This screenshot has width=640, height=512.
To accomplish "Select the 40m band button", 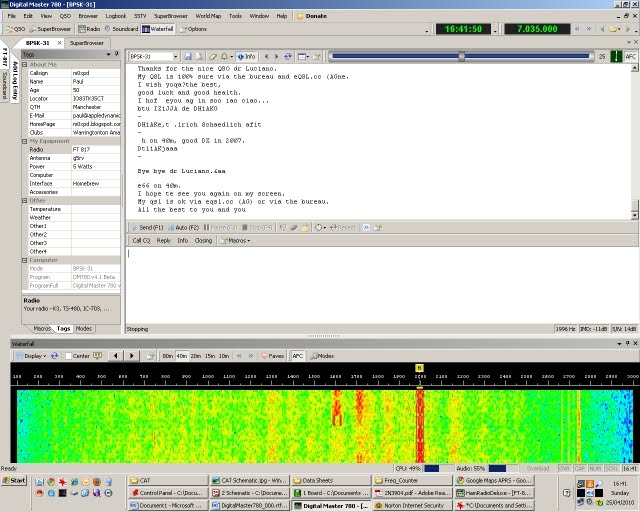I will point(182,356).
